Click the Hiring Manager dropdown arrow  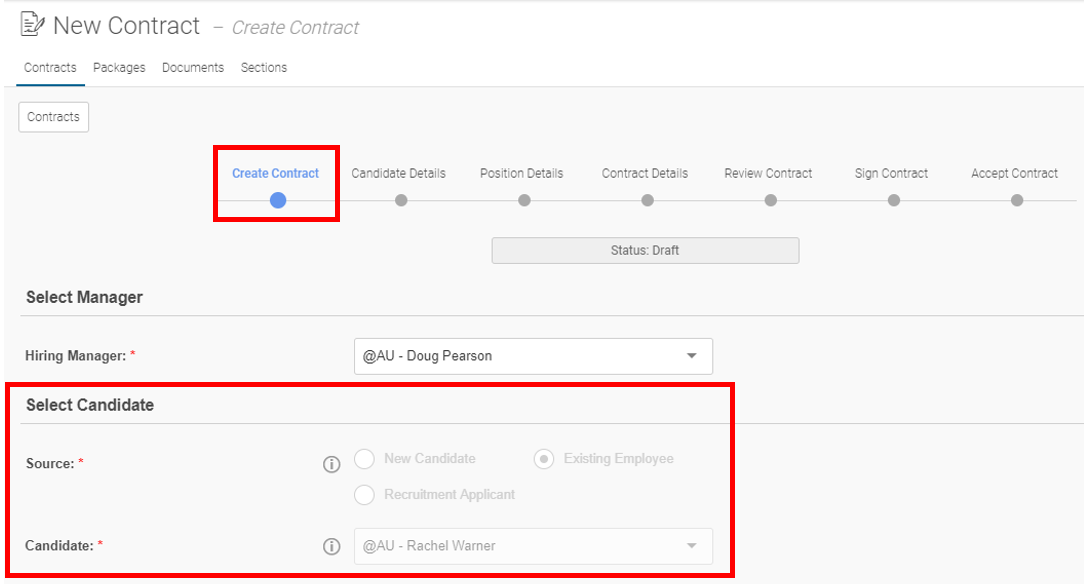[x=691, y=356]
